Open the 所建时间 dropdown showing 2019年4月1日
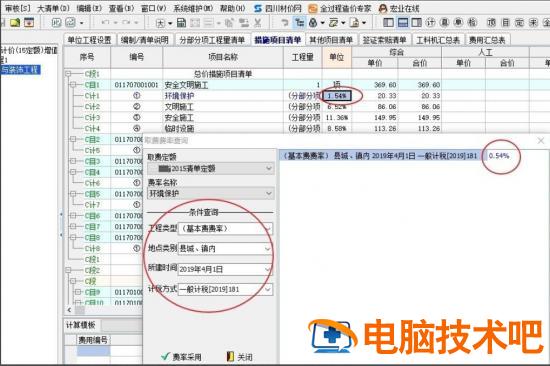Screen dimensions: 550x366 [225, 269]
